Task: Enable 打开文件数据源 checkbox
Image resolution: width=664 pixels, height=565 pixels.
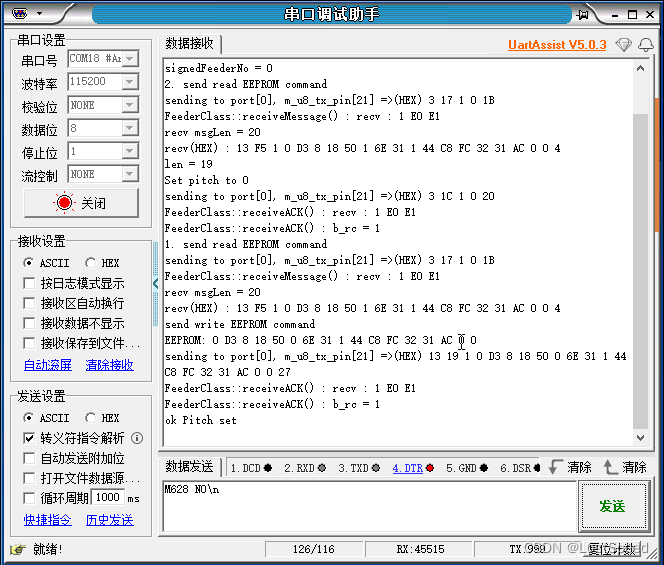Action: coord(29,478)
